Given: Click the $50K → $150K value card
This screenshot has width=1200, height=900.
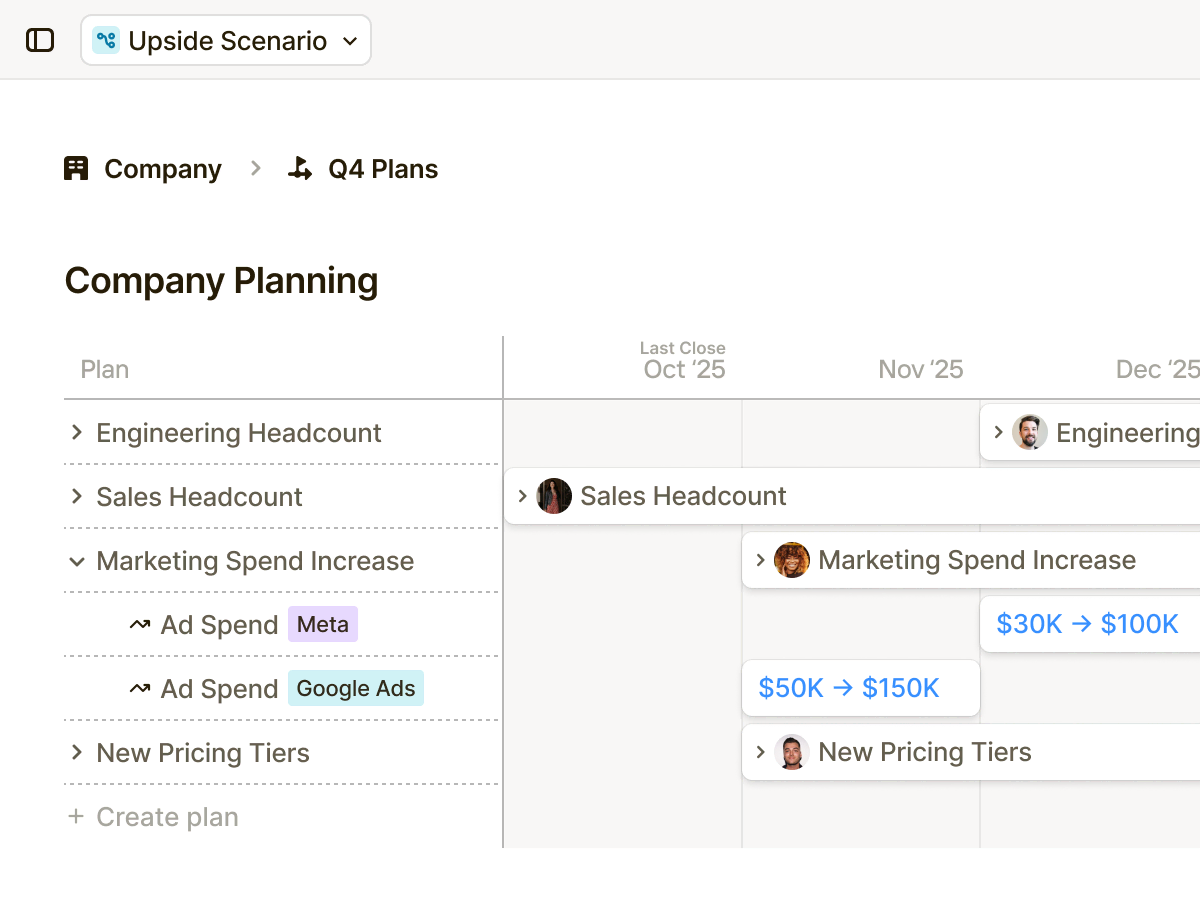Looking at the screenshot, I should (860, 688).
